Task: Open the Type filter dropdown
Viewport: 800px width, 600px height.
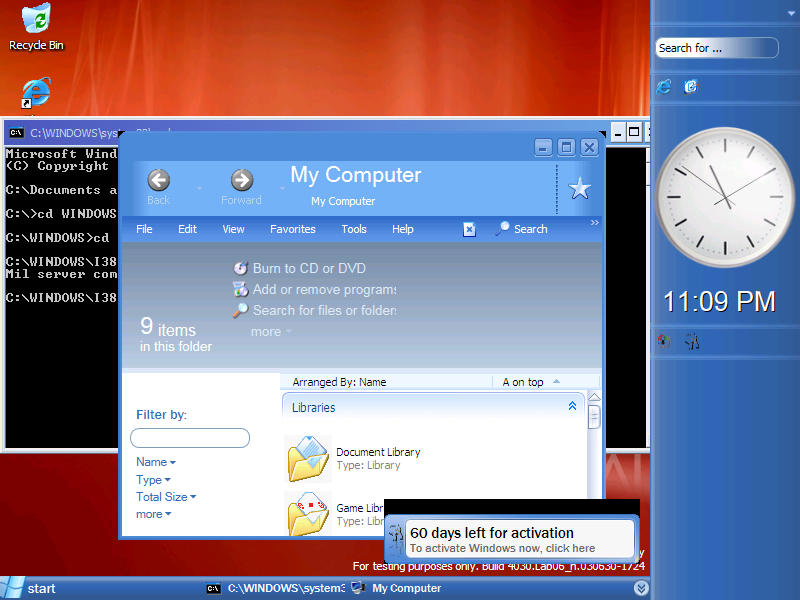Action: tap(153, 480)
